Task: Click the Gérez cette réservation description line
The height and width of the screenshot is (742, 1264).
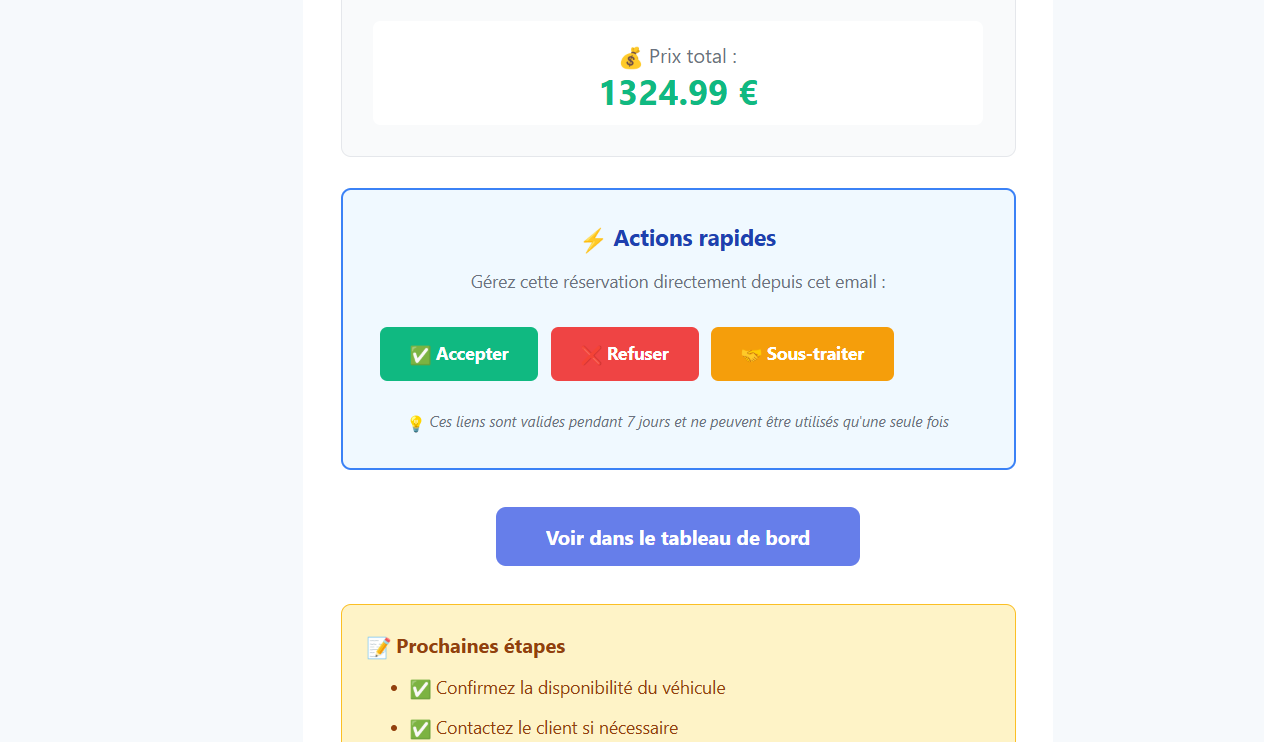Action: click(x=678, y=282)
